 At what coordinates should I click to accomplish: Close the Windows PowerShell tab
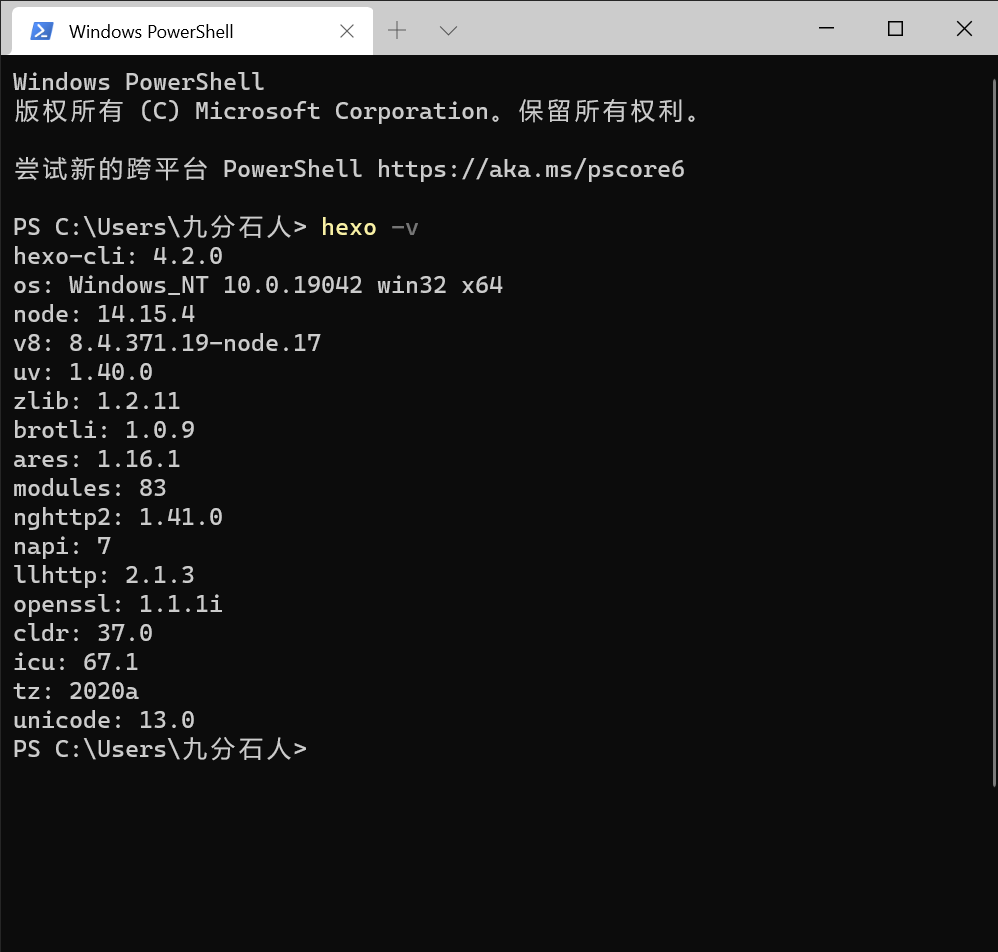coord(347,31)
